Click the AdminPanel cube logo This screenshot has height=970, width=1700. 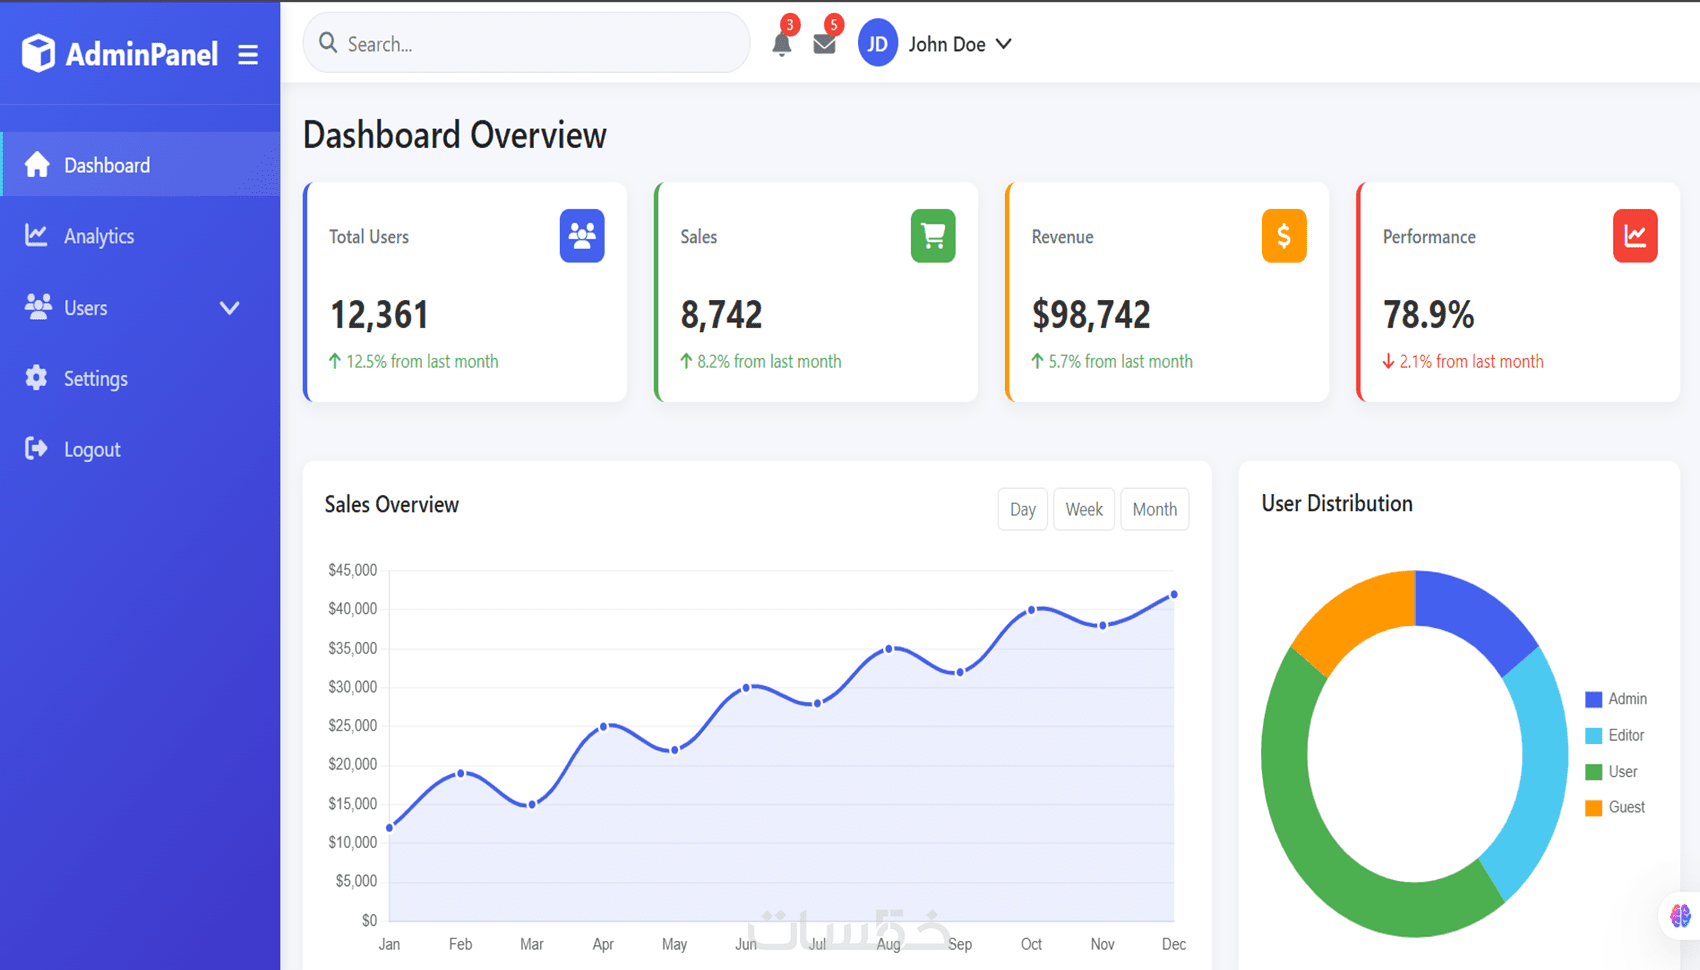click(x=38, y=53)
